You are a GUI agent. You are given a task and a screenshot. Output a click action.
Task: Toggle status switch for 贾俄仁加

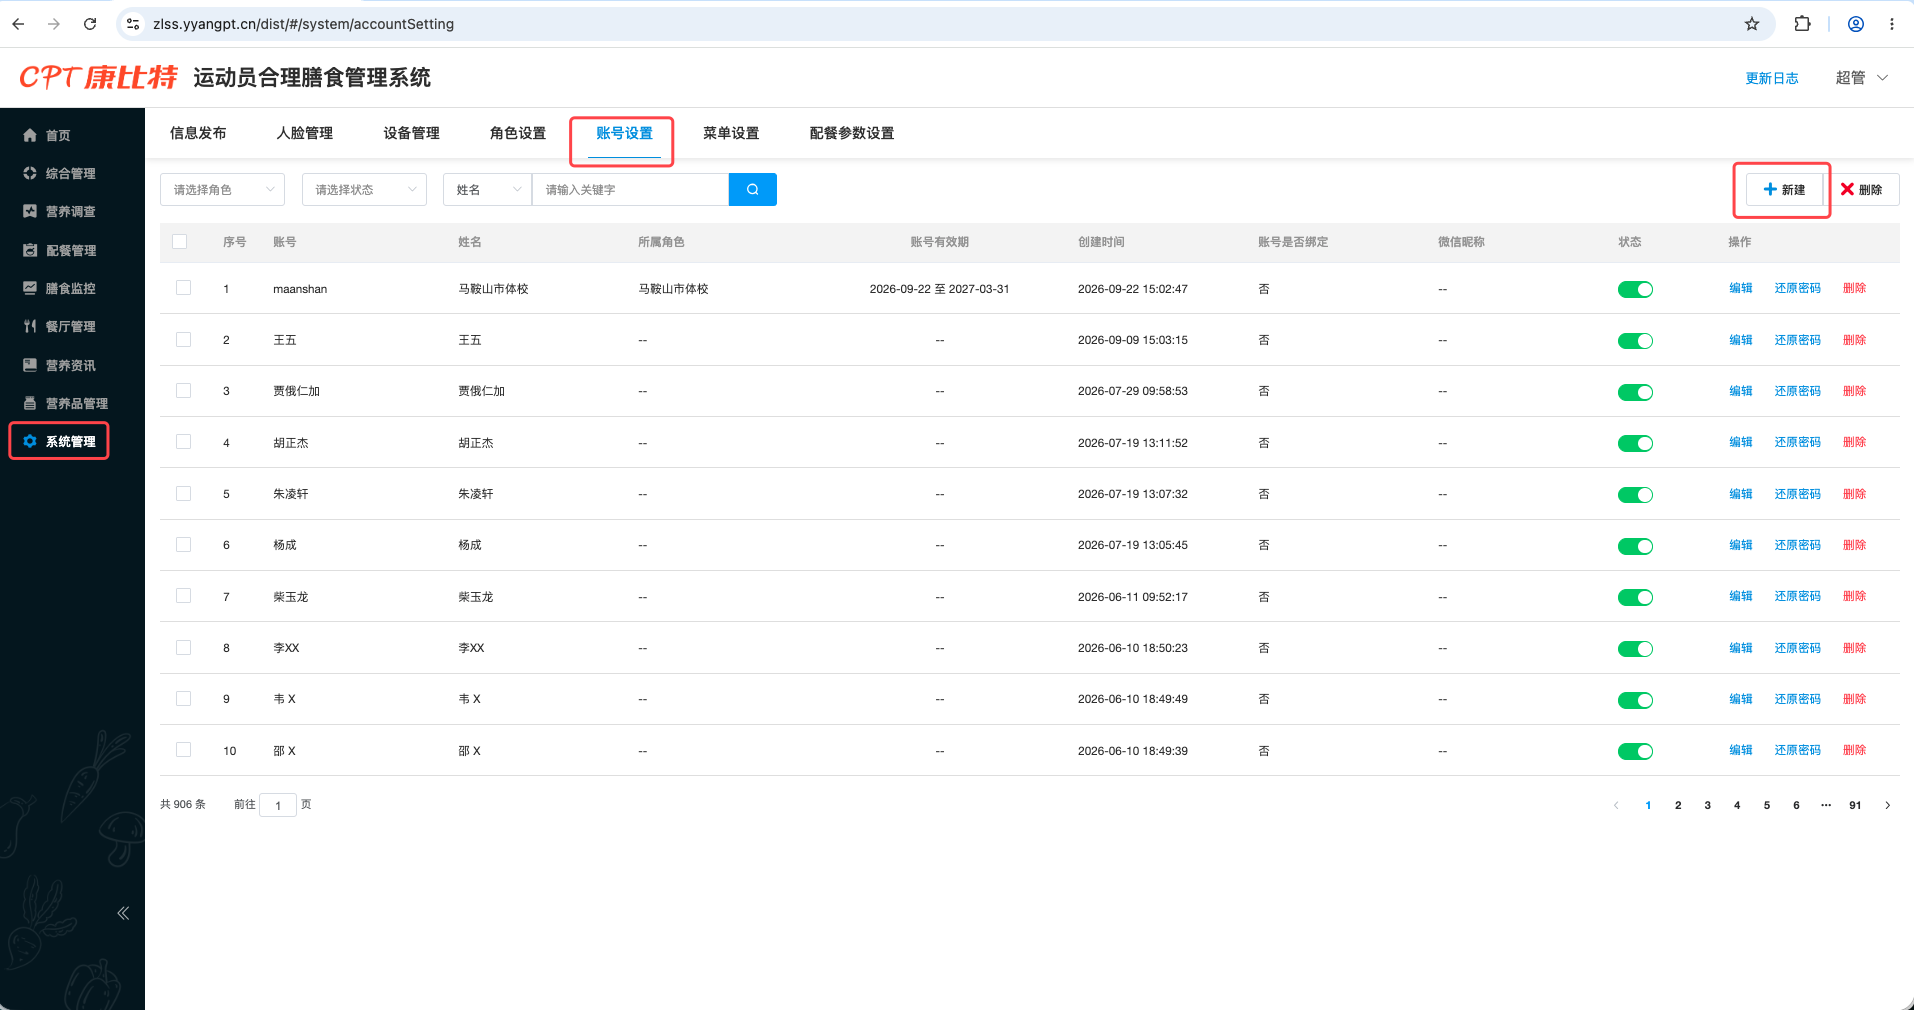click(1635, 392)
